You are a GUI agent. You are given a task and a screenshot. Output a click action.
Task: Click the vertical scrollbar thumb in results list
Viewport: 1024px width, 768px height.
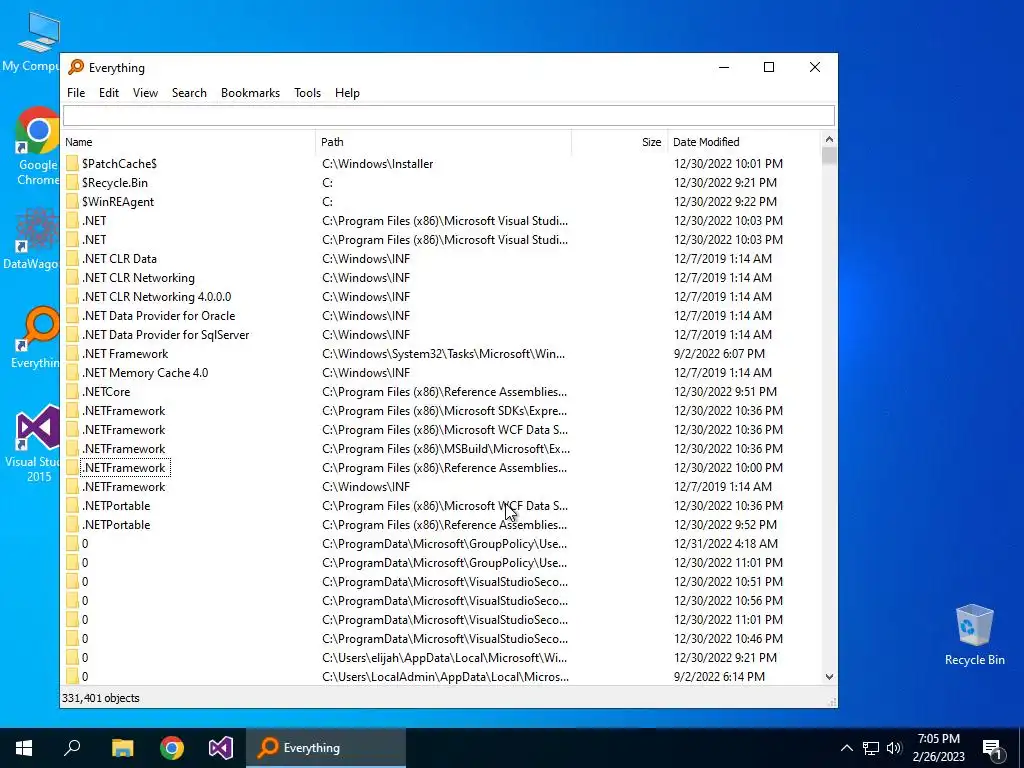point(829,156)
